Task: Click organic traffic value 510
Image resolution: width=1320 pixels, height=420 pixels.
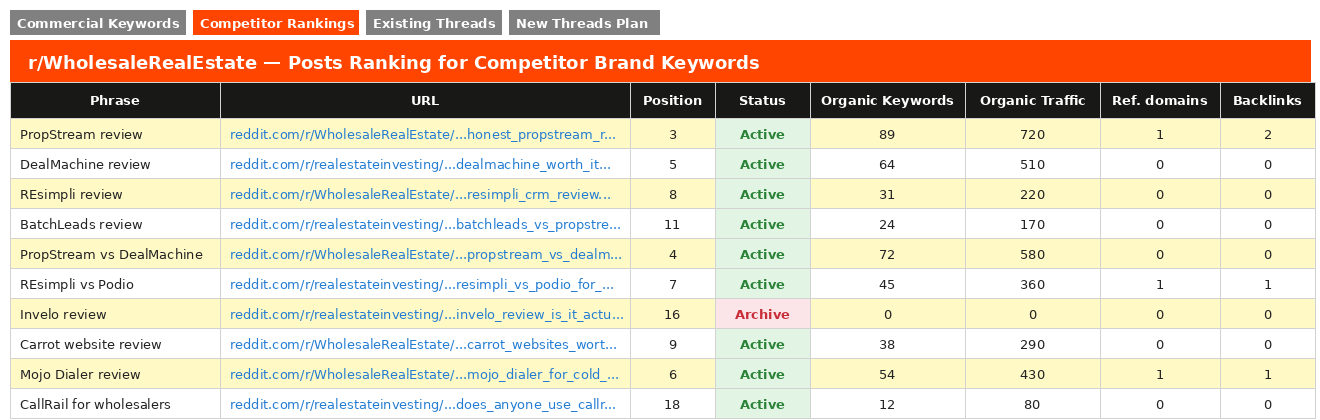Action: point(1032,164)
